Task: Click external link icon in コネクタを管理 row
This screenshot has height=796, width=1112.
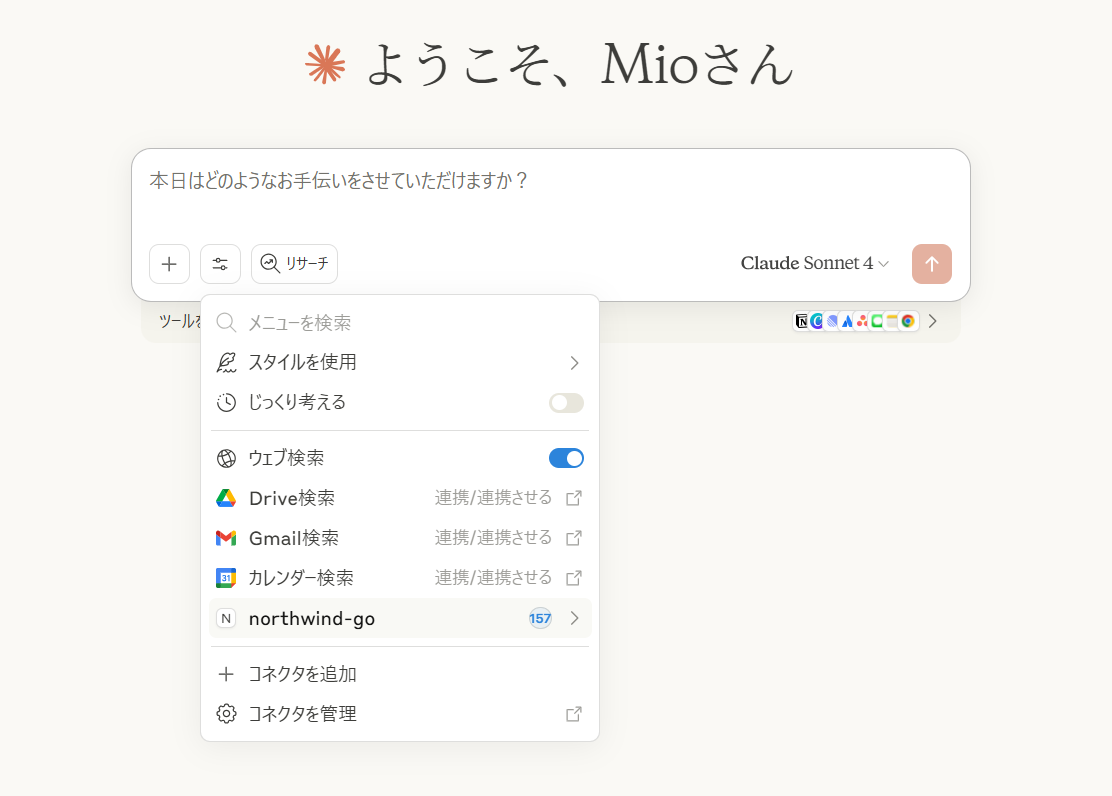Action: 574,714
